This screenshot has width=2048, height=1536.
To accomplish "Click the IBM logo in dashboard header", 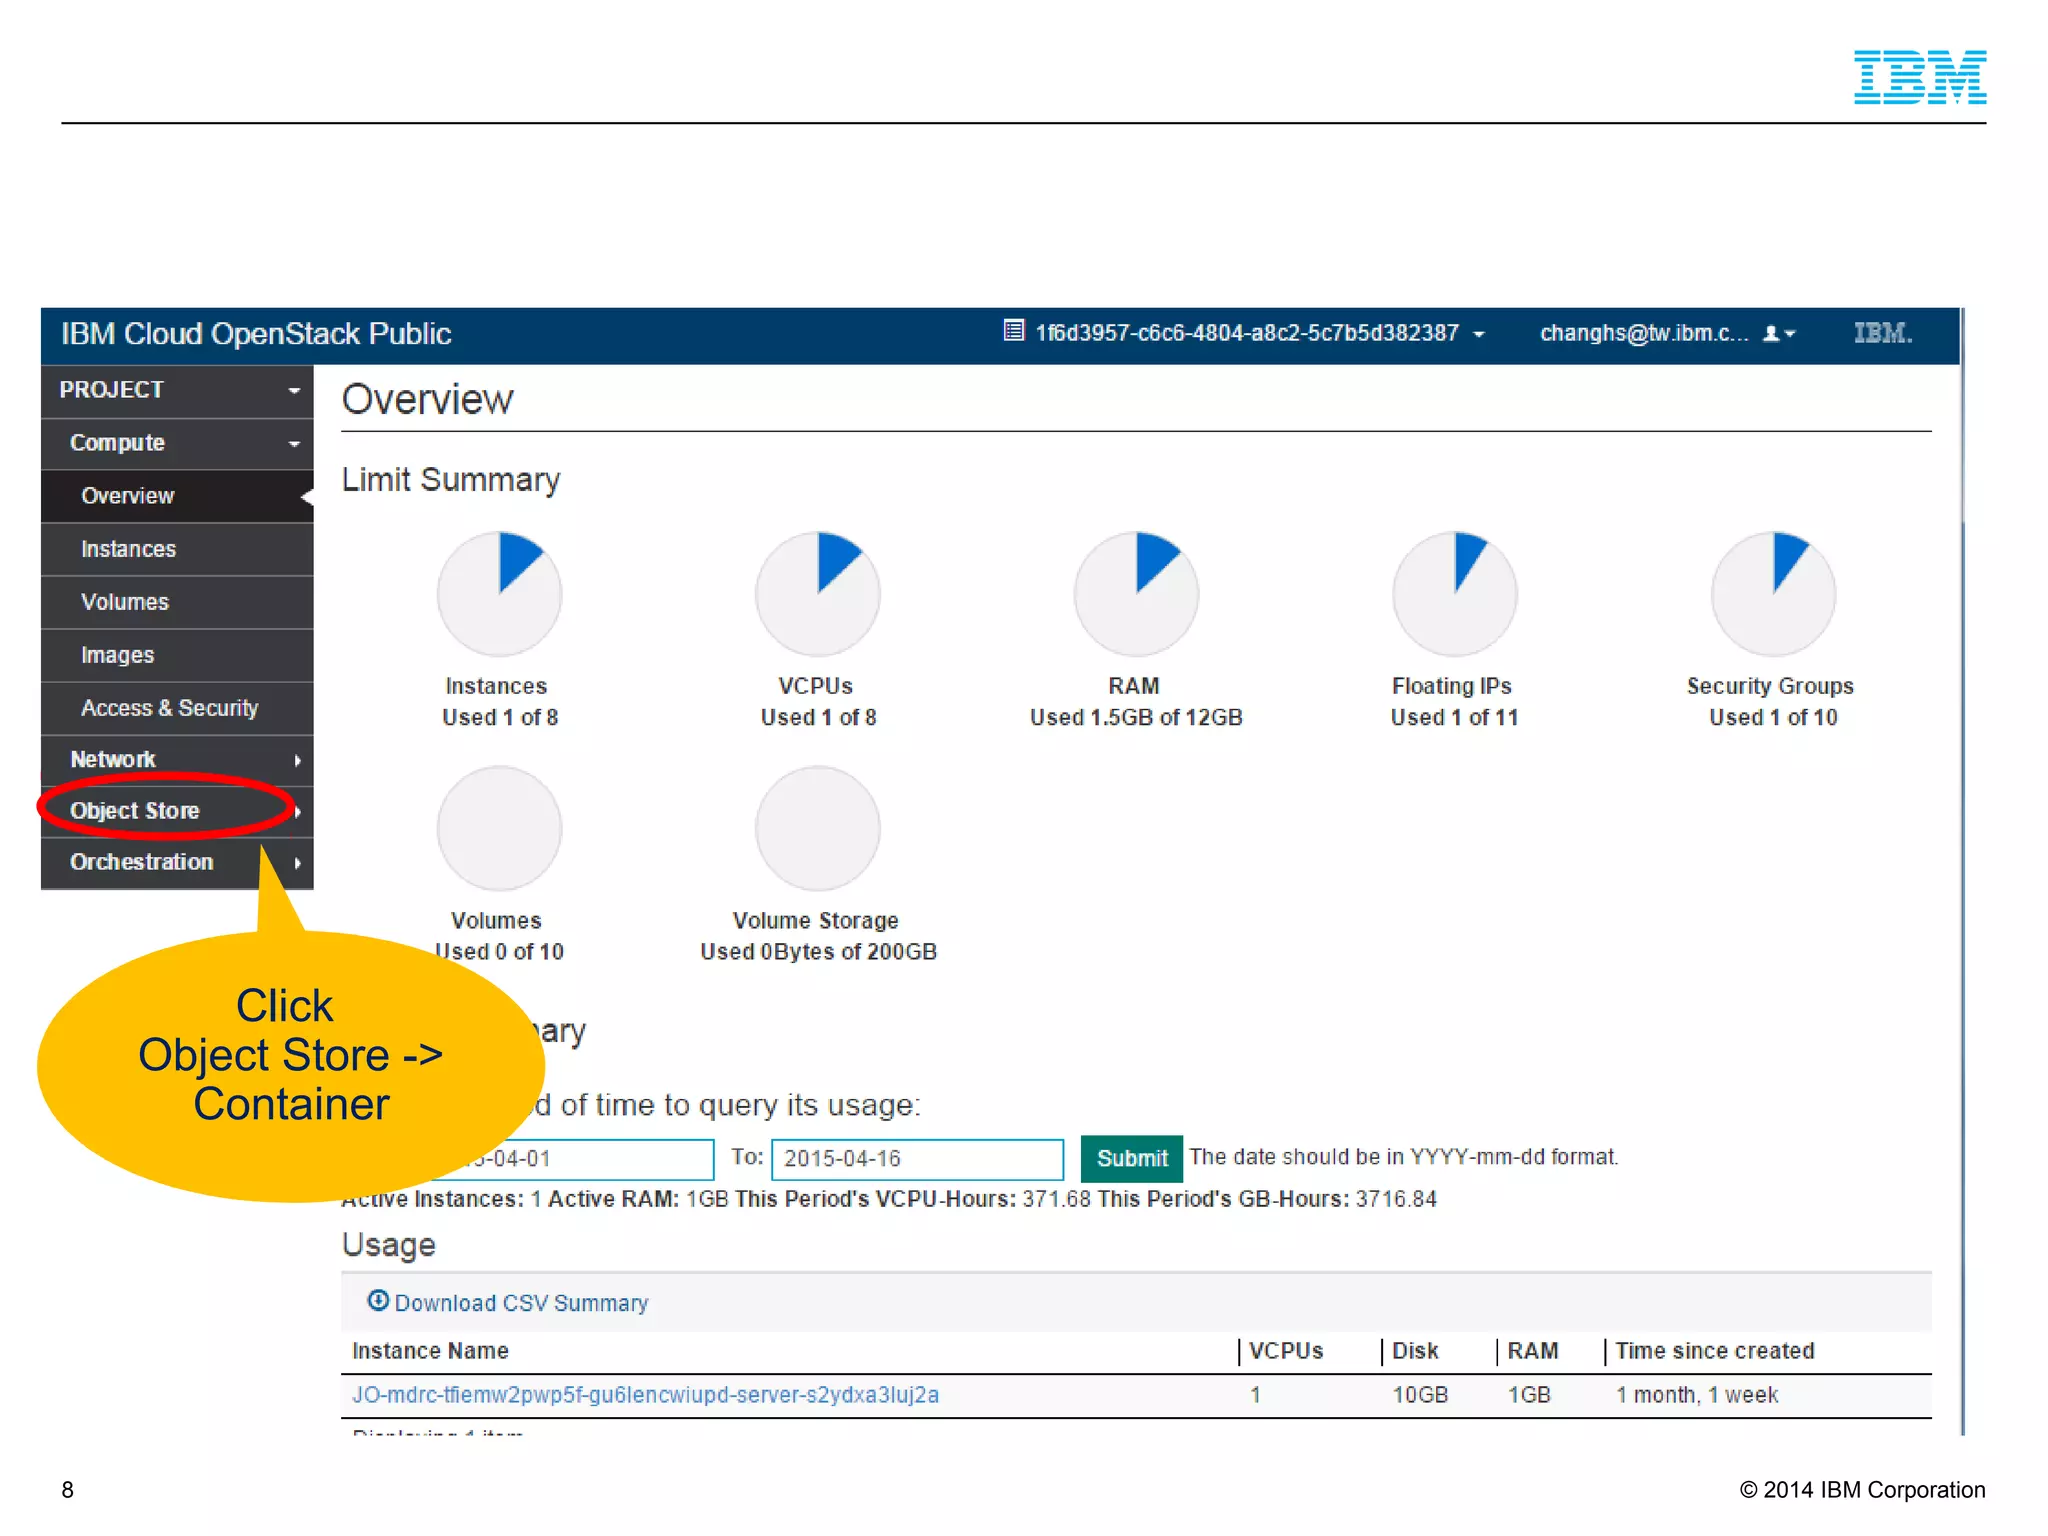I will coord(1883,333).
